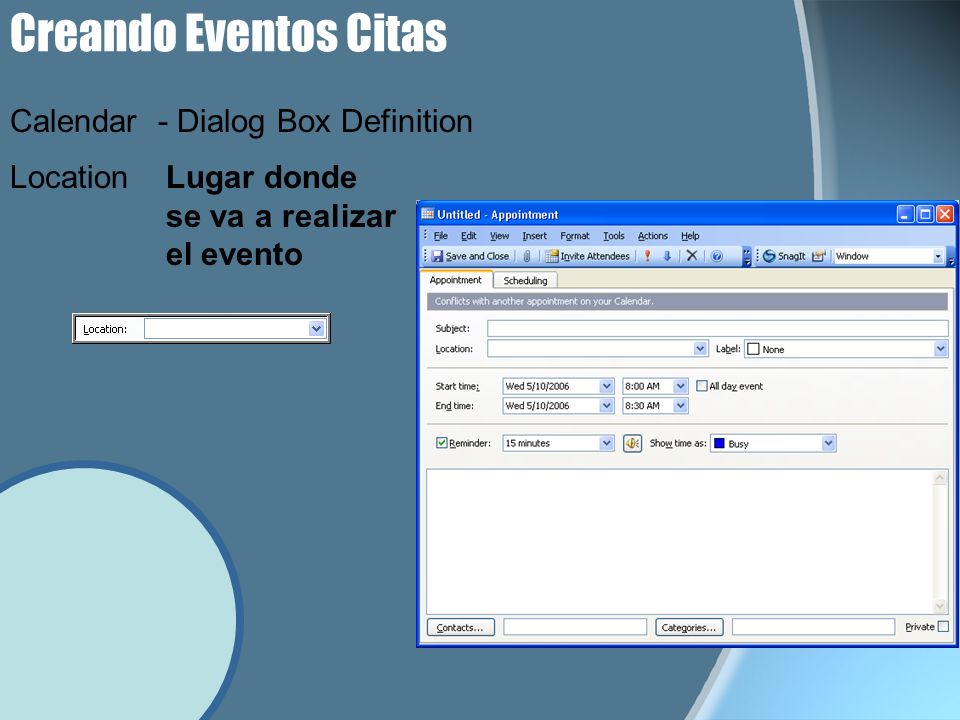Maximize the Untitled Appointment window
The width and height of the screenshot is (960, 720).
tap(925, 214)
